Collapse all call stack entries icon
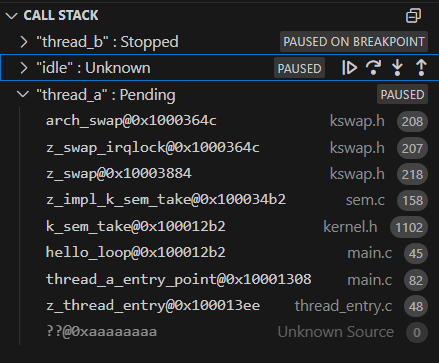 (x=413, y=16)
